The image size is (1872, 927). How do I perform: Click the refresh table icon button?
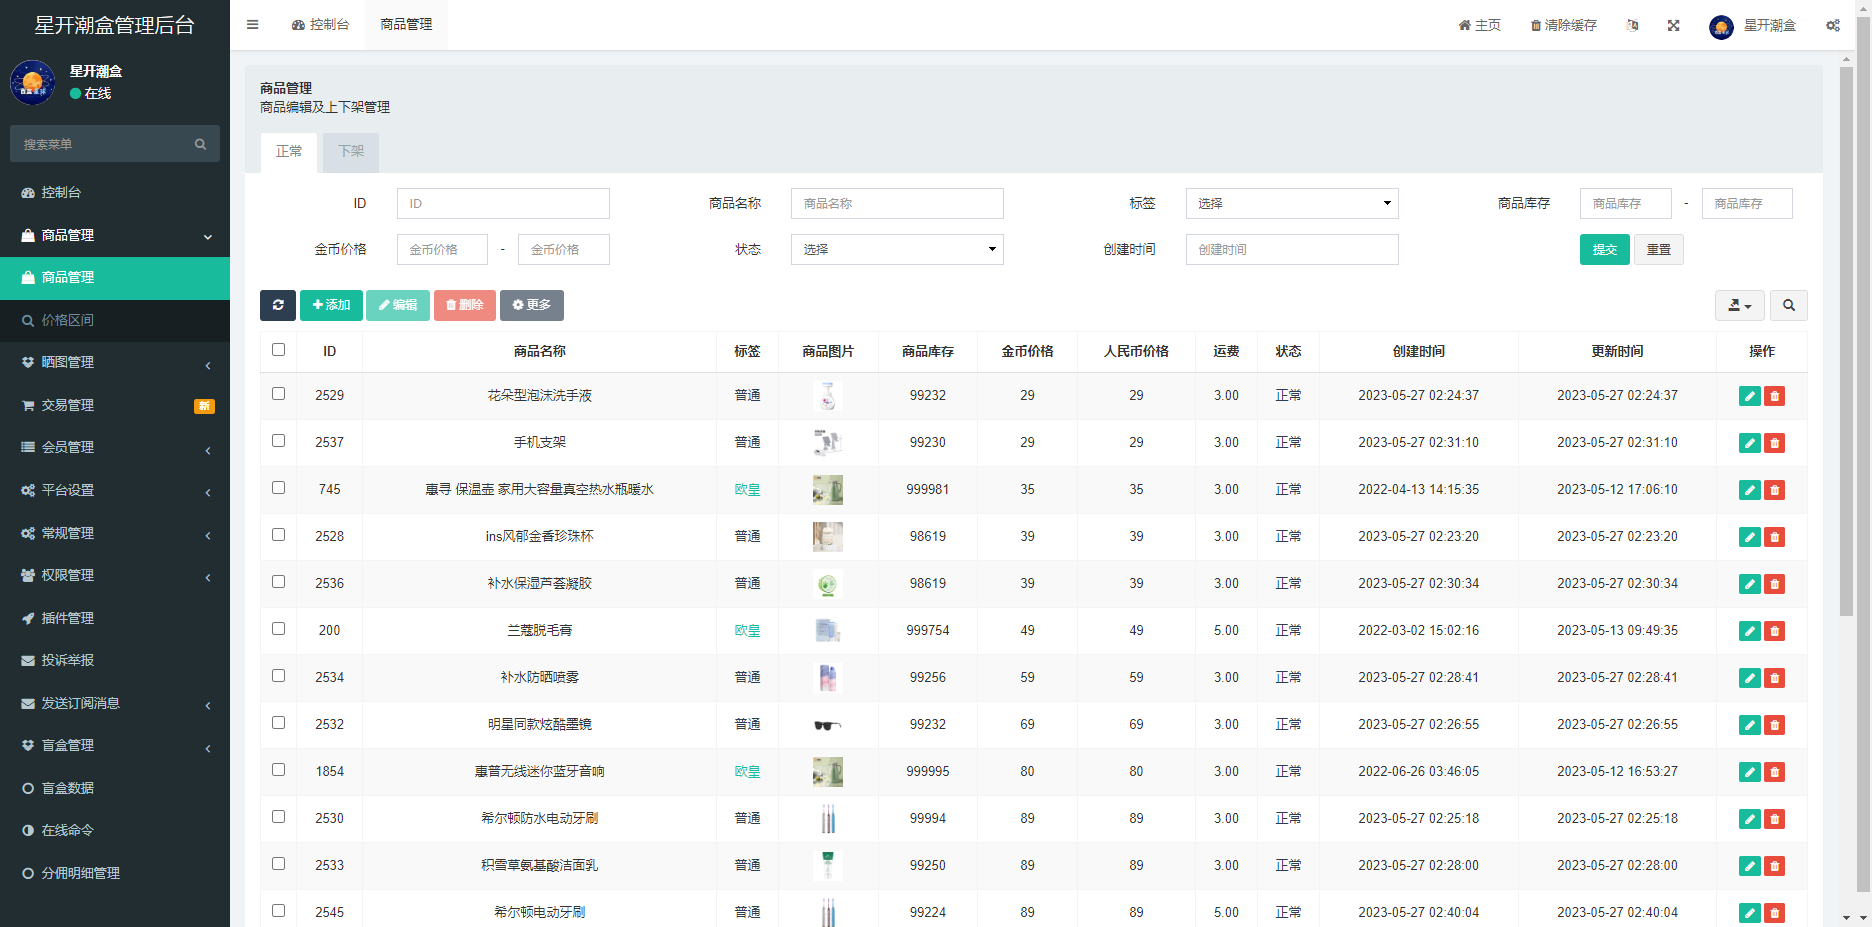(278, 305)
